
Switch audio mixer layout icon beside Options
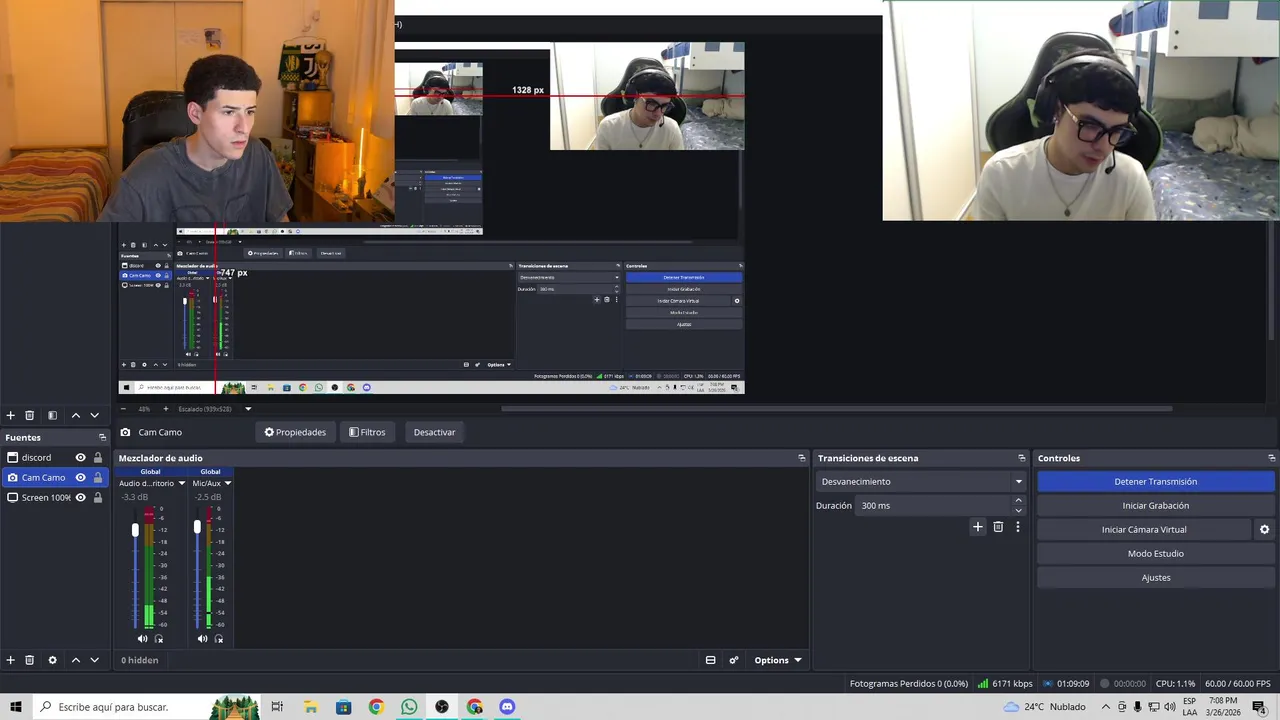(x=710, y=660)
